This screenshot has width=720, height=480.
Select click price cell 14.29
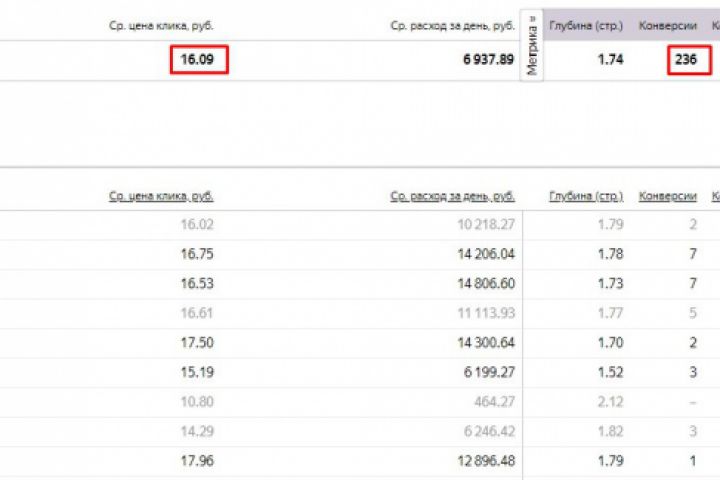tap(197, 431)
